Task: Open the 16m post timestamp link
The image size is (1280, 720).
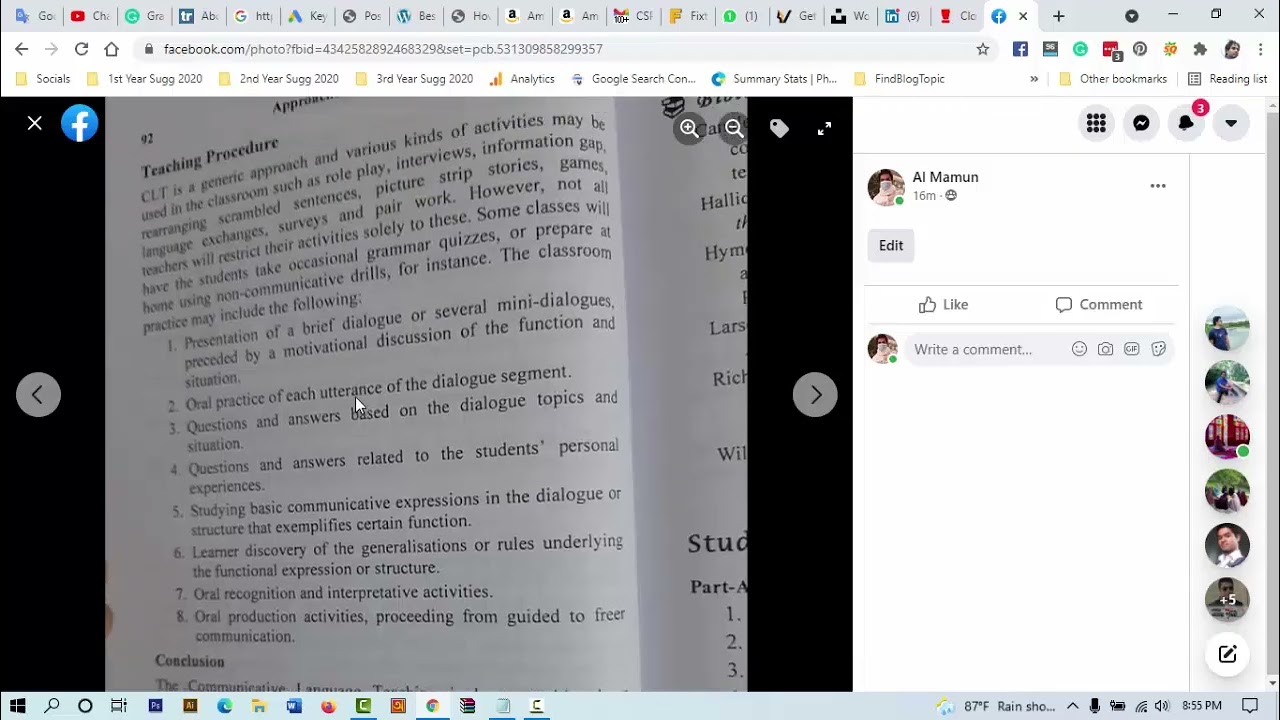Action: click(924, 196)
